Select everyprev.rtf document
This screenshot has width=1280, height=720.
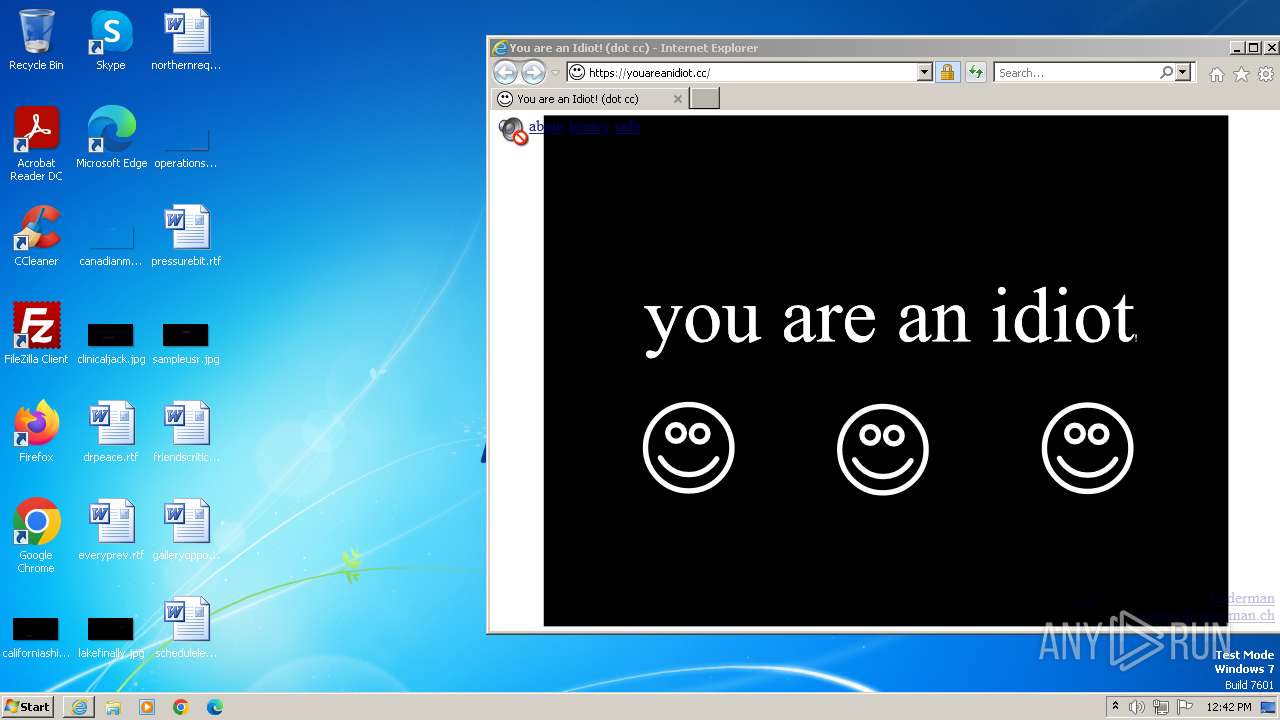pos(111,530)
